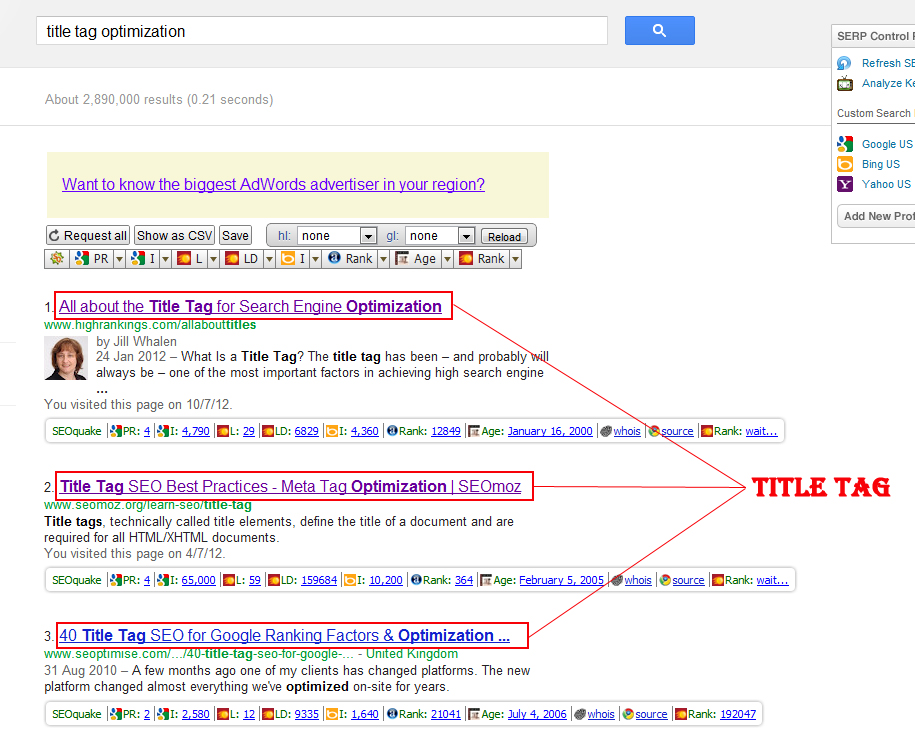Expand the Google PR parameter dropdown arrow
The width and height of the screenshot is (915, 744).
pyautogui.click(x=119, y=259)
